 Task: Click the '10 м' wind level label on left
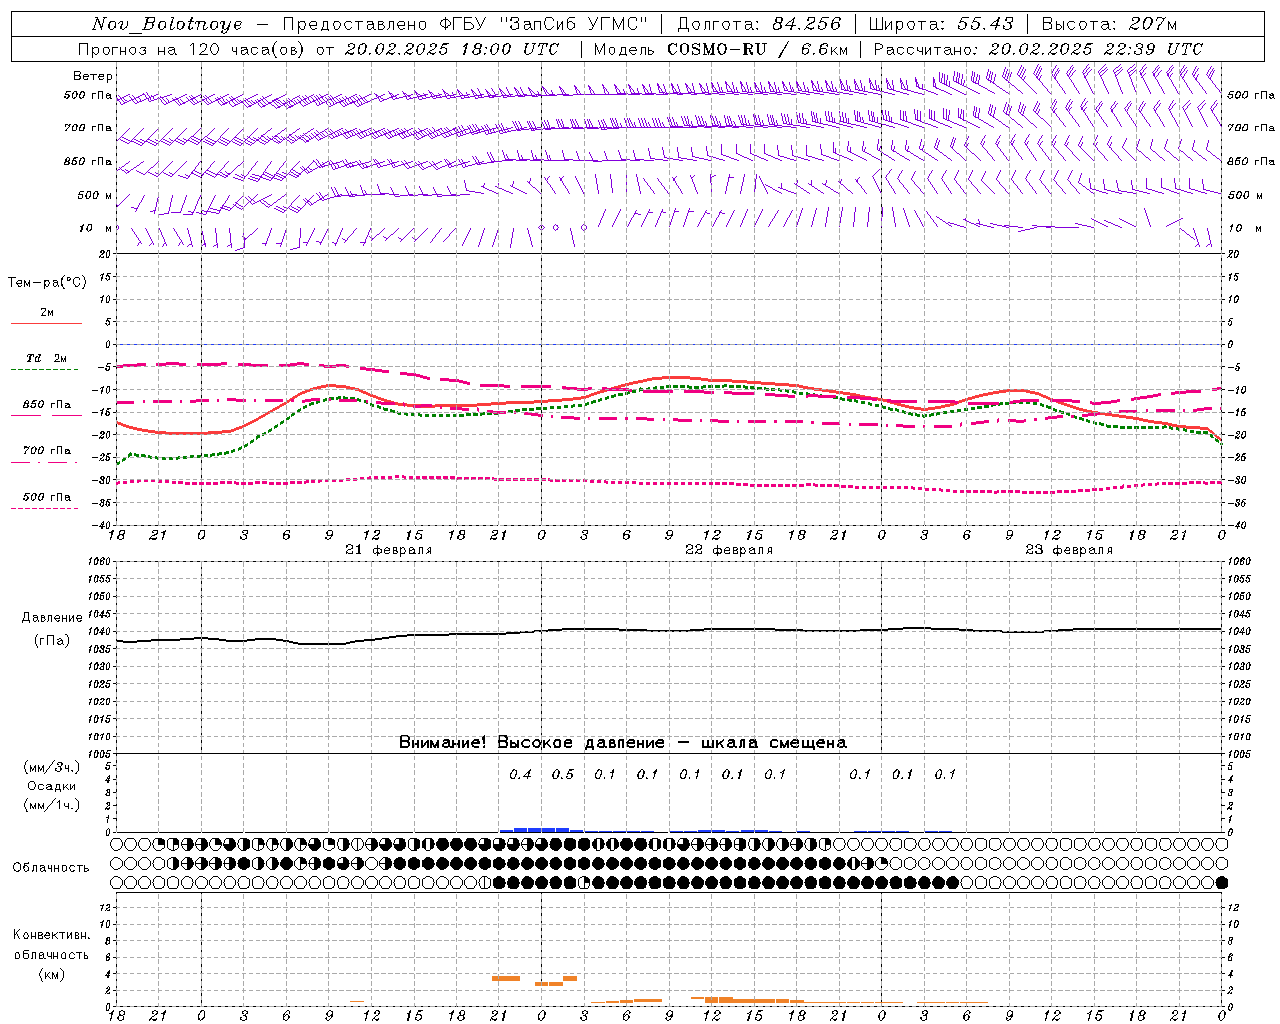pos(95,228)
